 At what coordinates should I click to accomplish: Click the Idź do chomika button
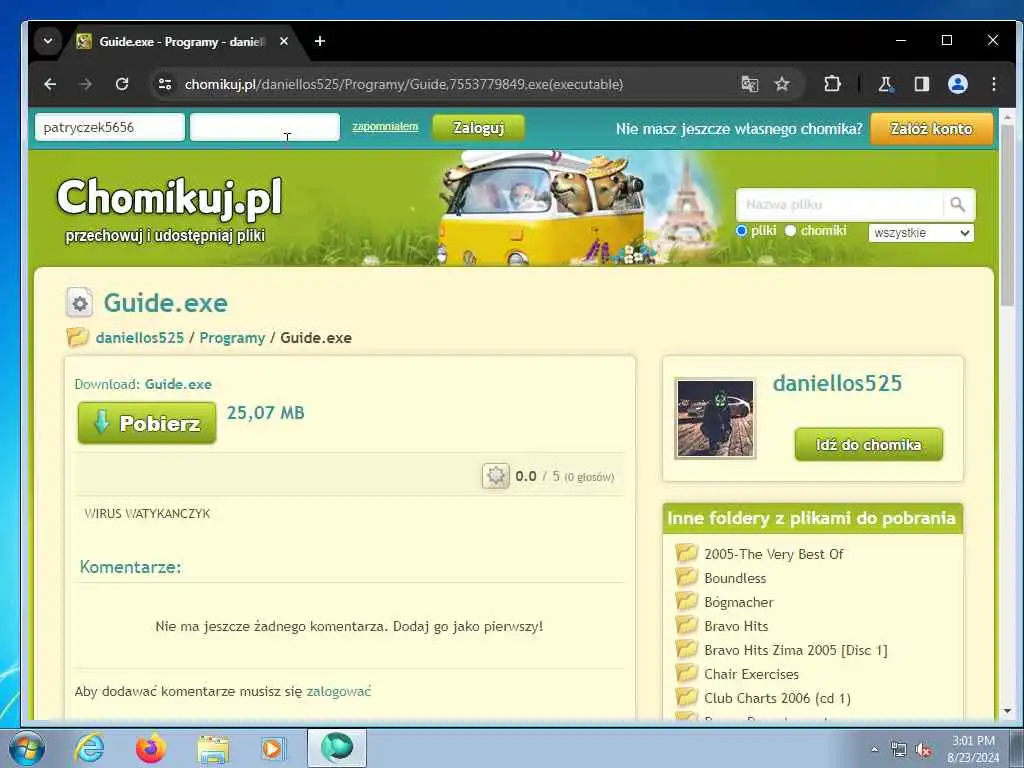tap(869, 445)
